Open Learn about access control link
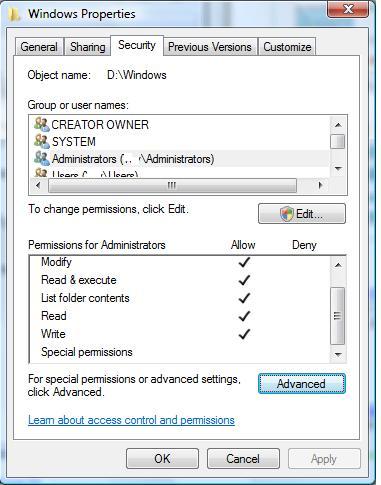Screen dimensions: 381x485 pyautogui.click(x=131, y=420)
